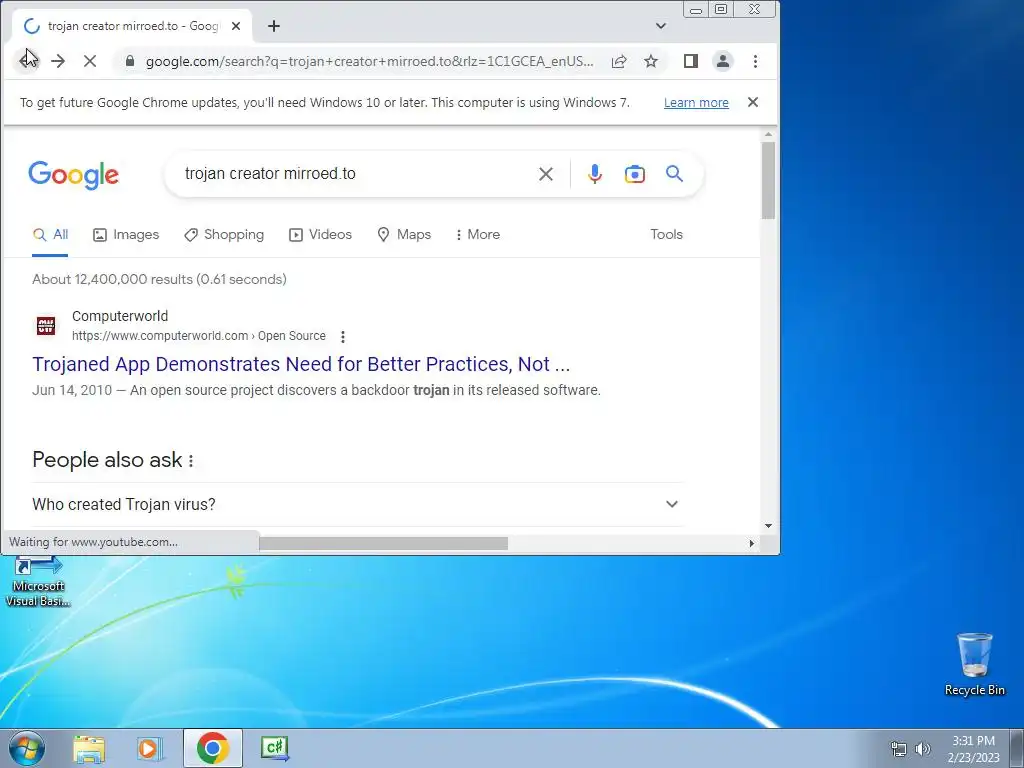Follow the 'Learn more' link
1024x768 pixels.
point(696,103)
